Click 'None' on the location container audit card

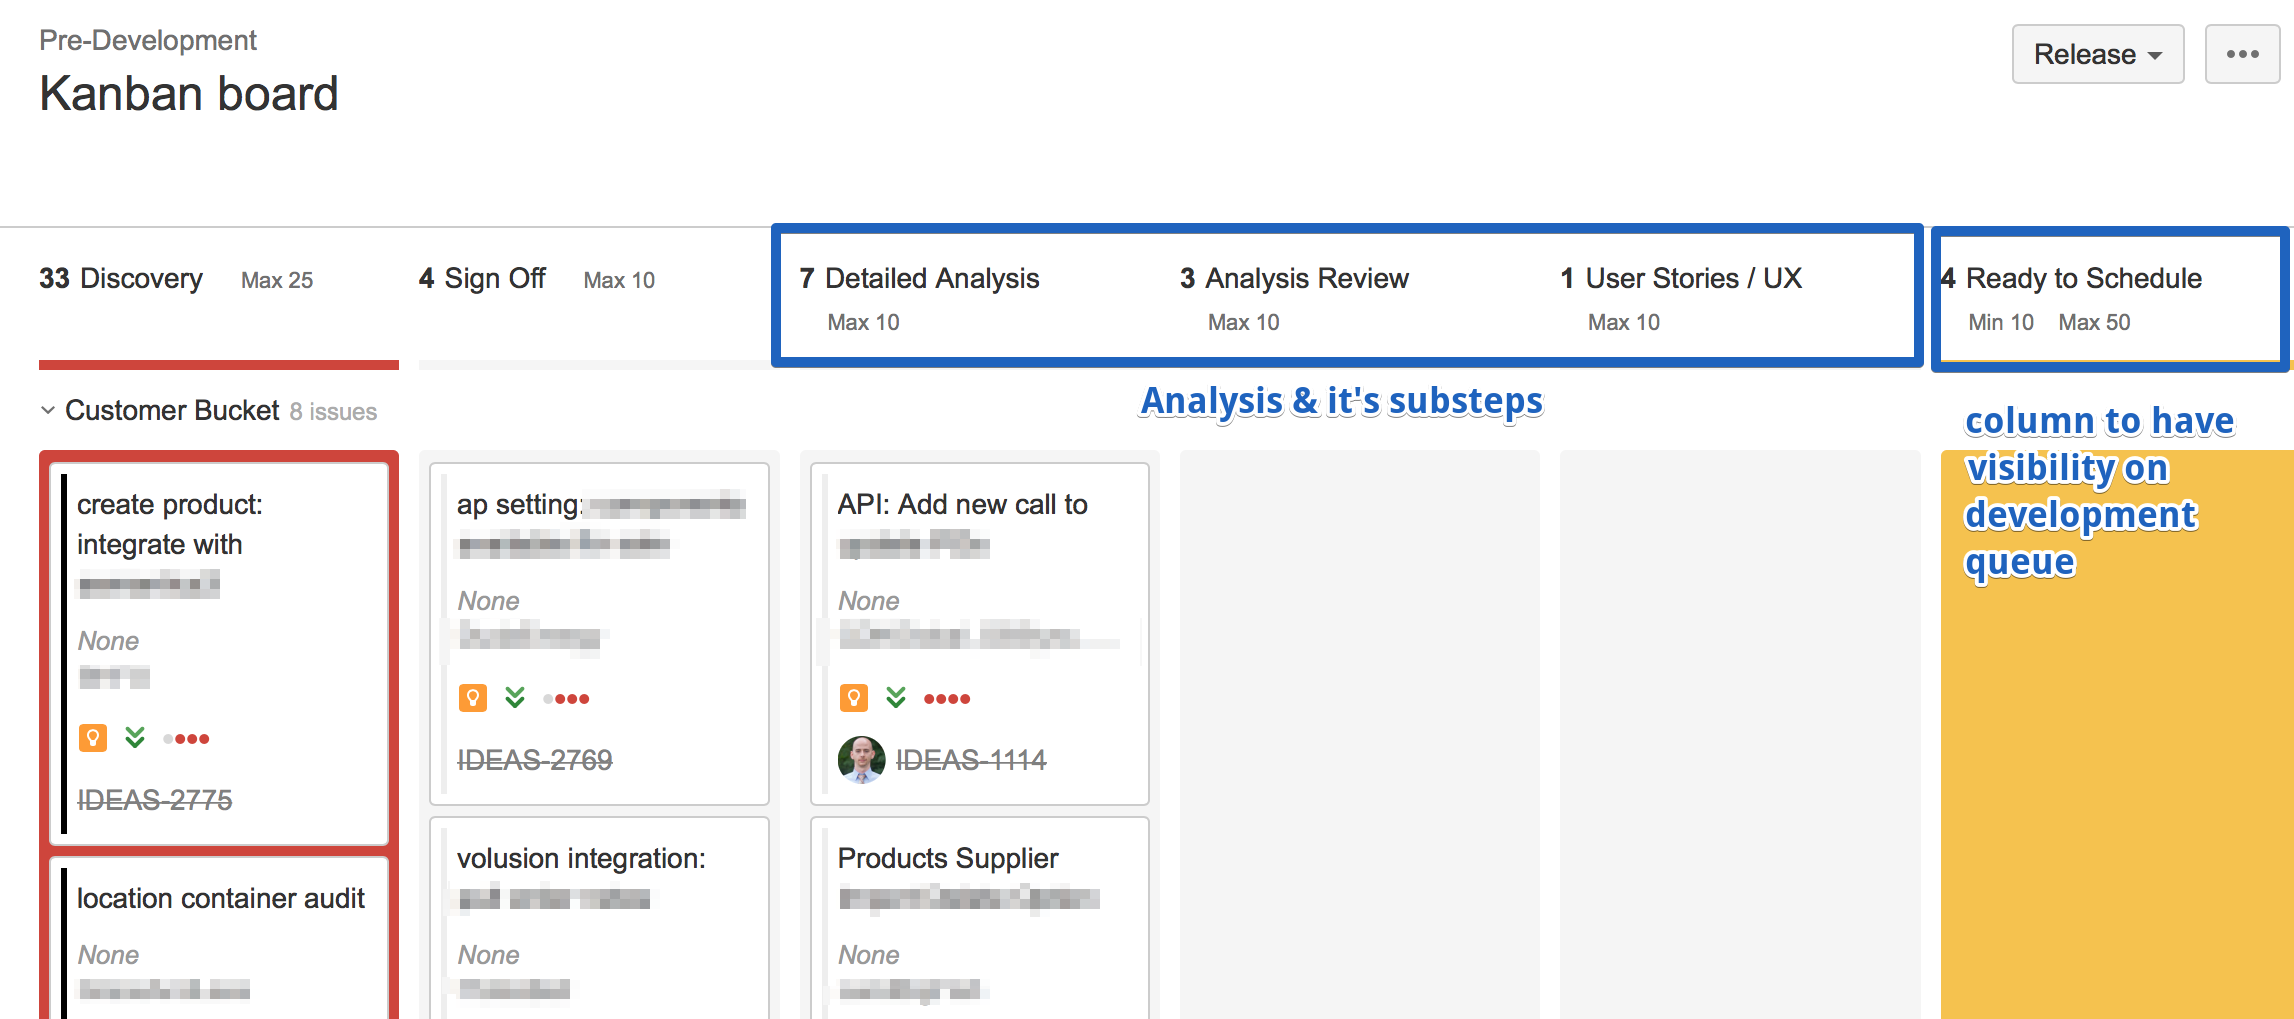[108, 955]
